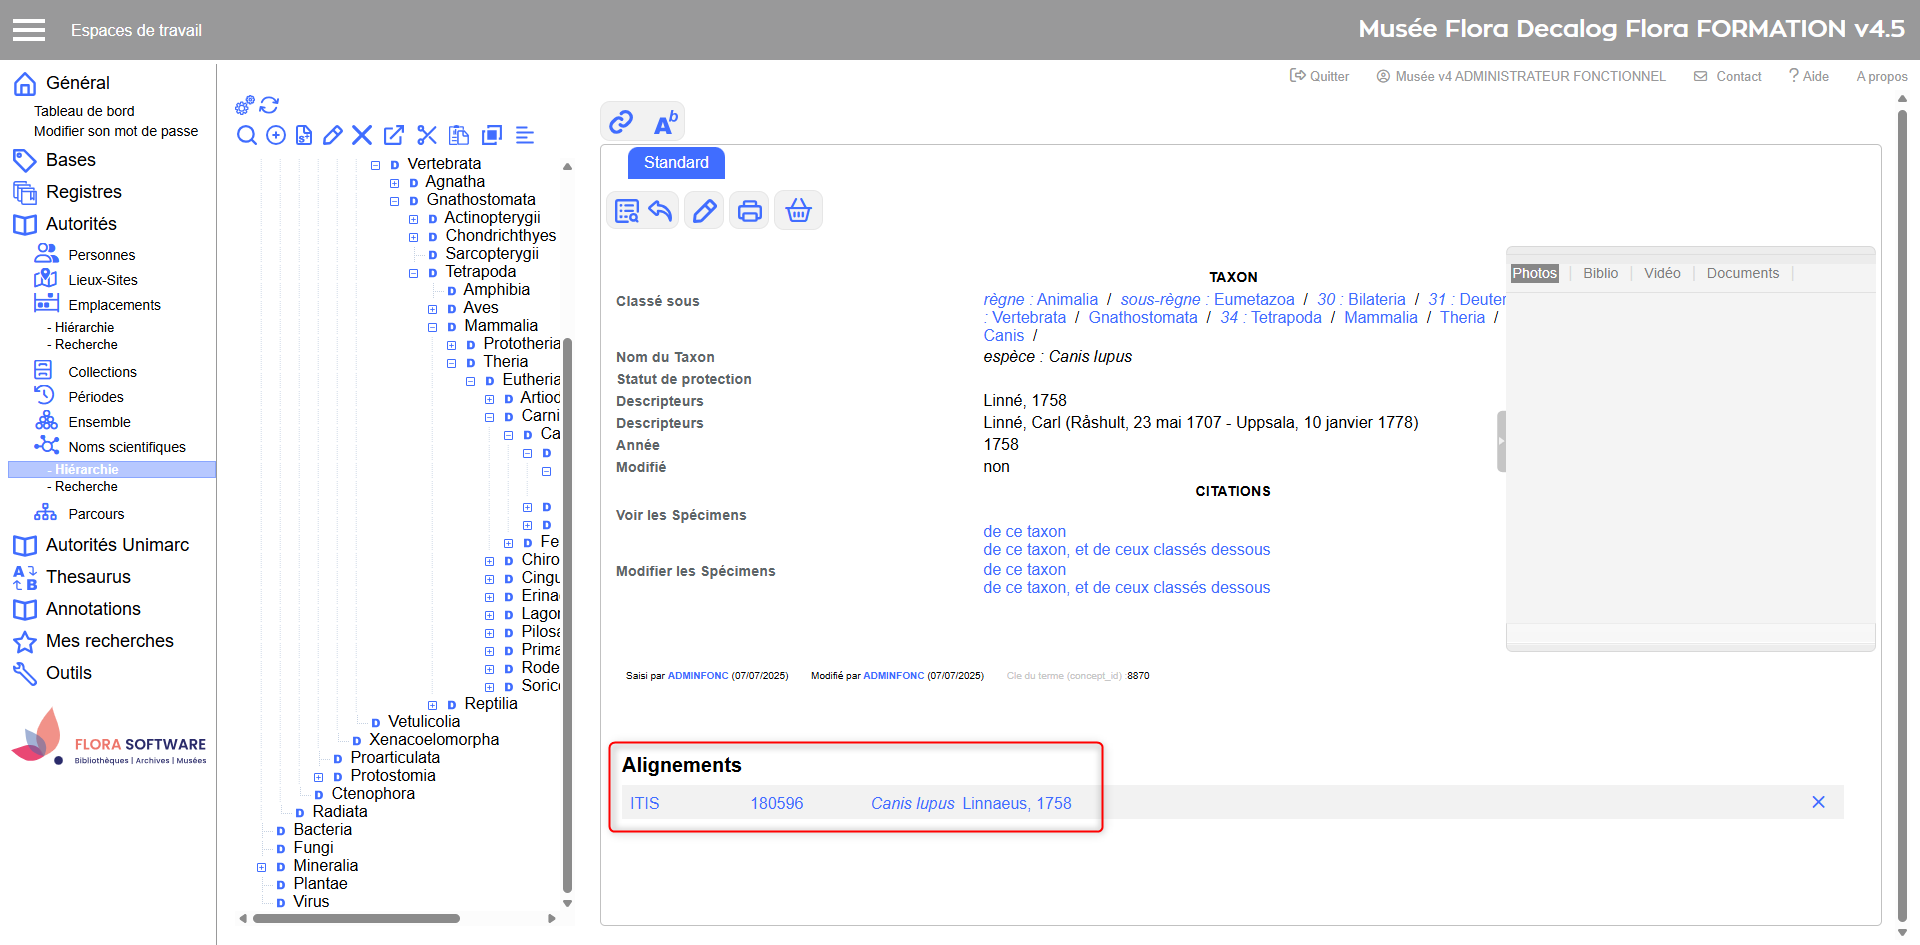Remove the ITIS alignment with the X
This screenshot has width=1920, height=945.
(x=1818, y=802)
